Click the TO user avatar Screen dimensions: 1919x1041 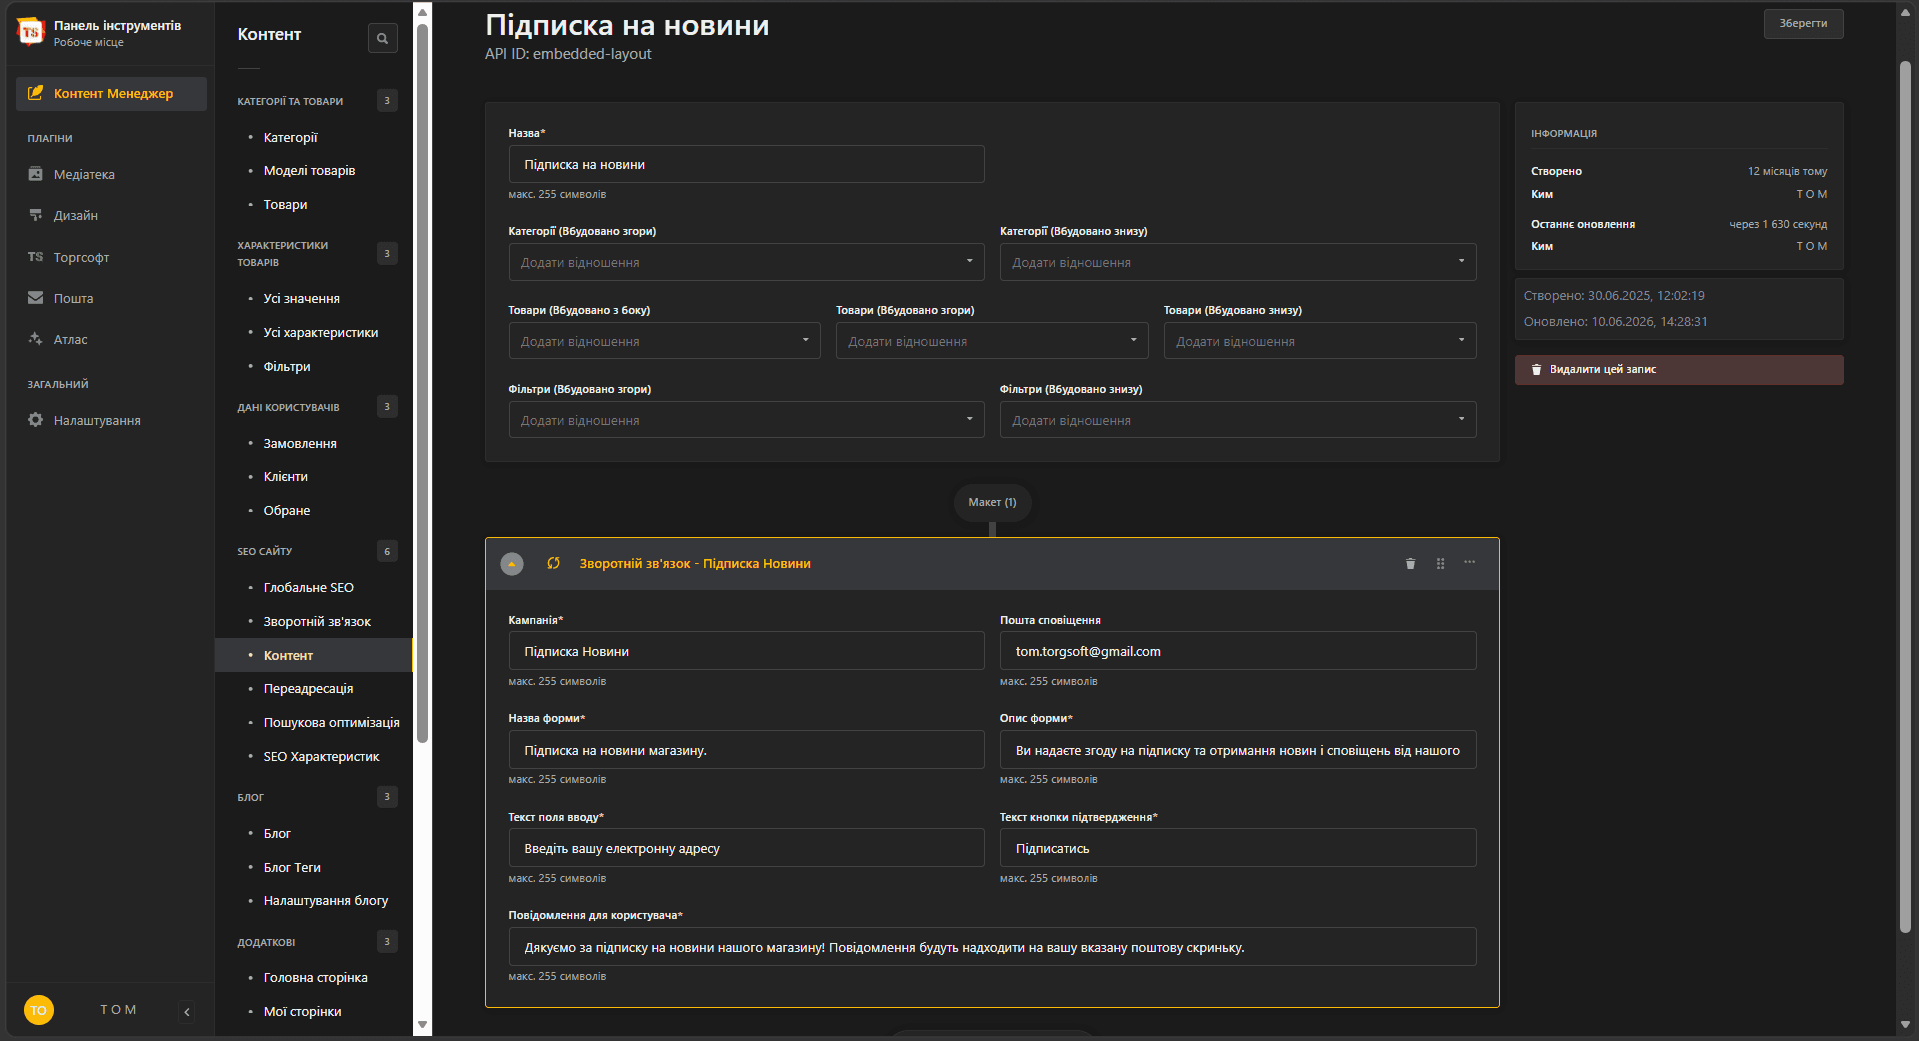click(38, 1010)
